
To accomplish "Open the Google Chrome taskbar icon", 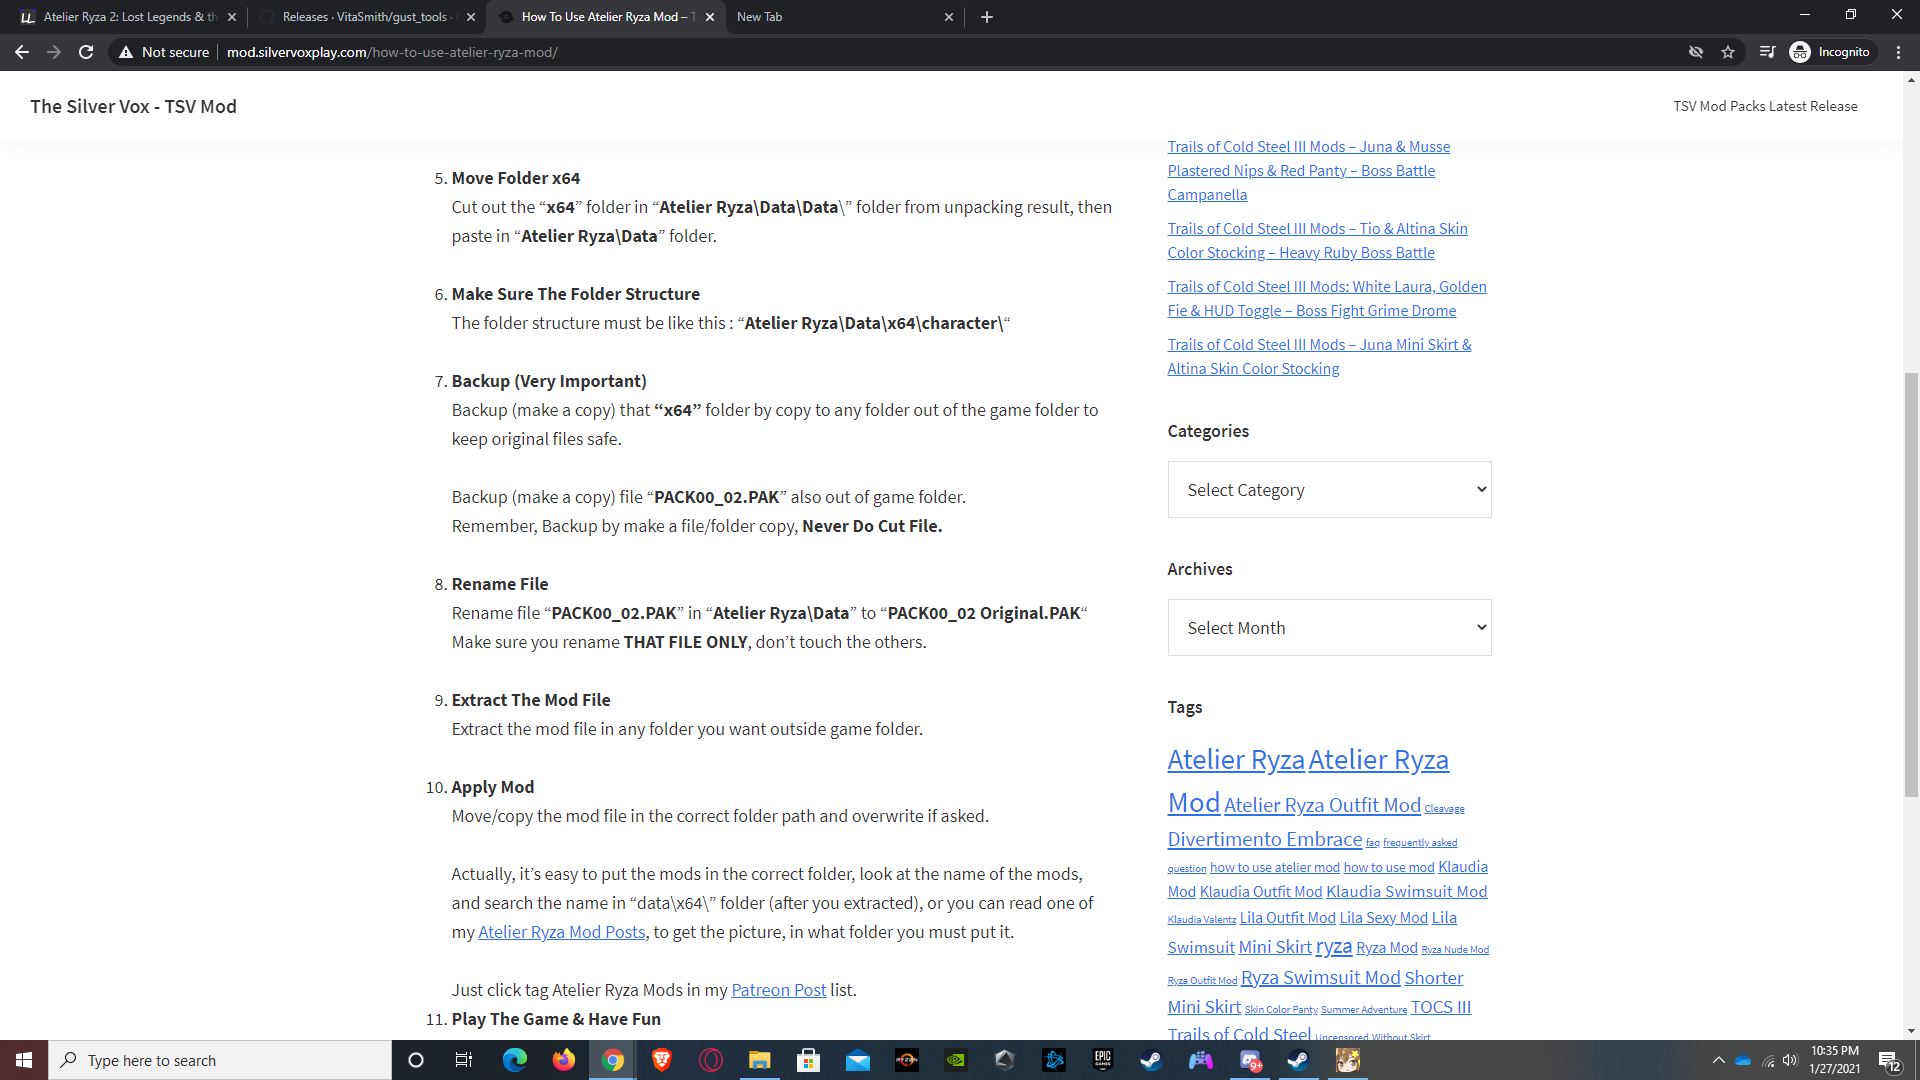I will coord(612,1060).
